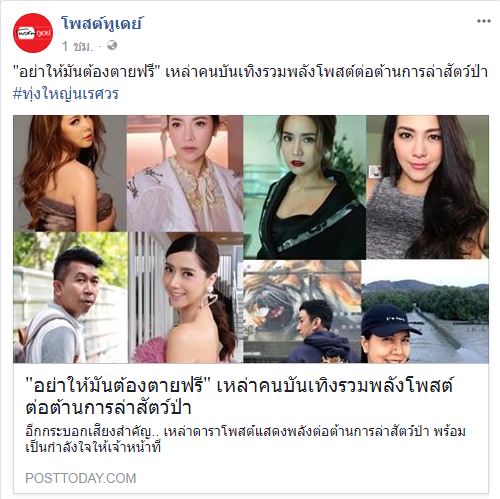The width and height of the screenshot is (500, 499).
Task: Click the man with backpack photo
Action: [x=70, y=297]
